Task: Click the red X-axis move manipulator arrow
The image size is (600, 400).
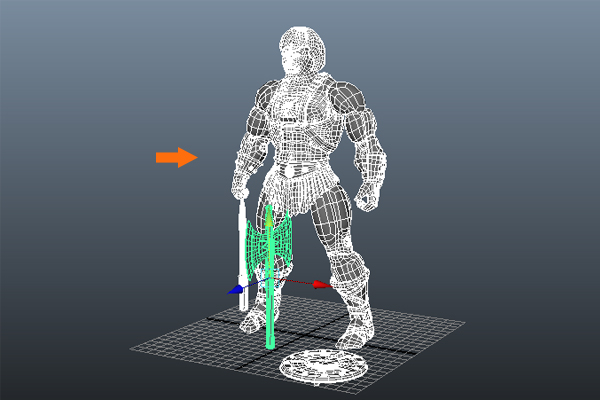Action: (322, 284)
